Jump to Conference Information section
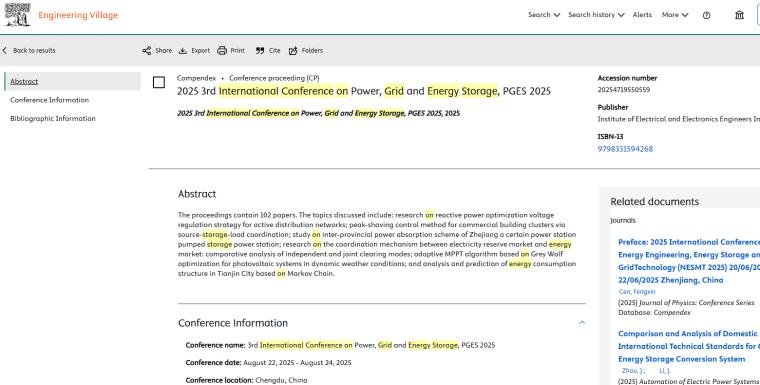Image resolution: width=760 pixels, height=385 pixels. tap(49, 100)
